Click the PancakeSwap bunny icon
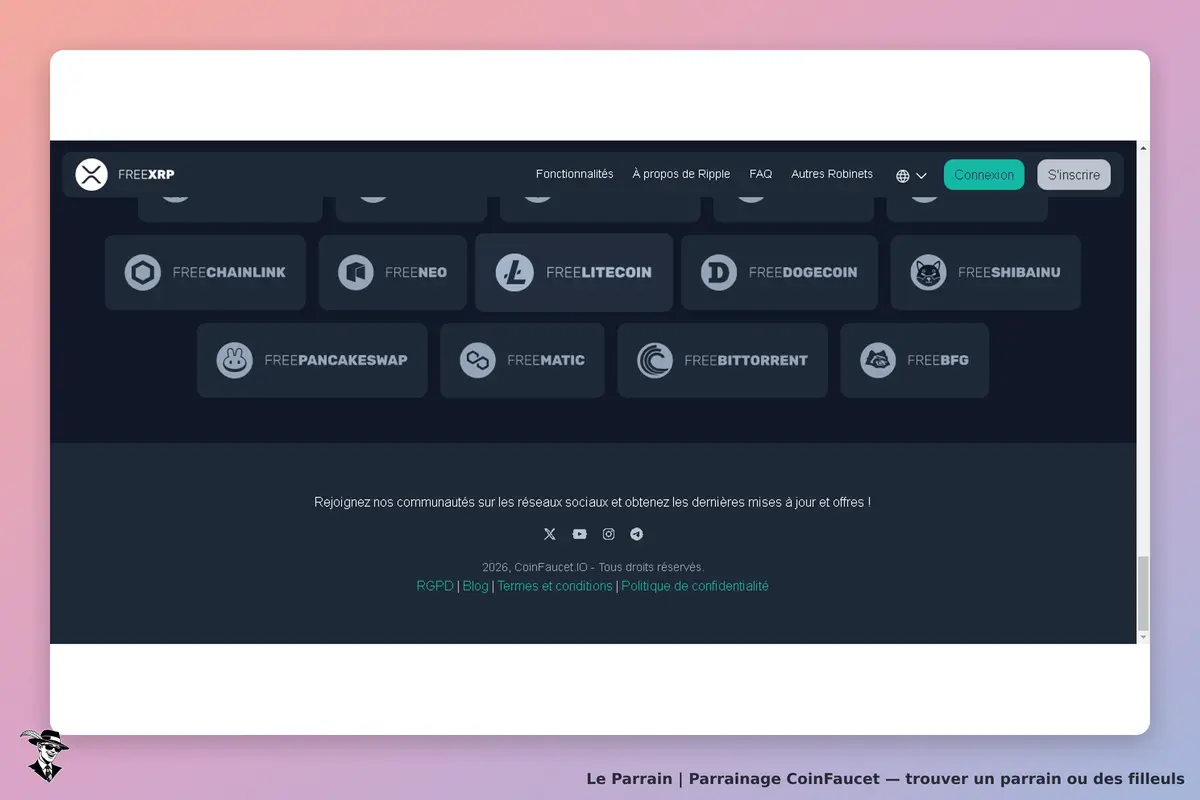Image resolution: width=1200 pixels, height=800 pixels. click(x=235, y=360)
